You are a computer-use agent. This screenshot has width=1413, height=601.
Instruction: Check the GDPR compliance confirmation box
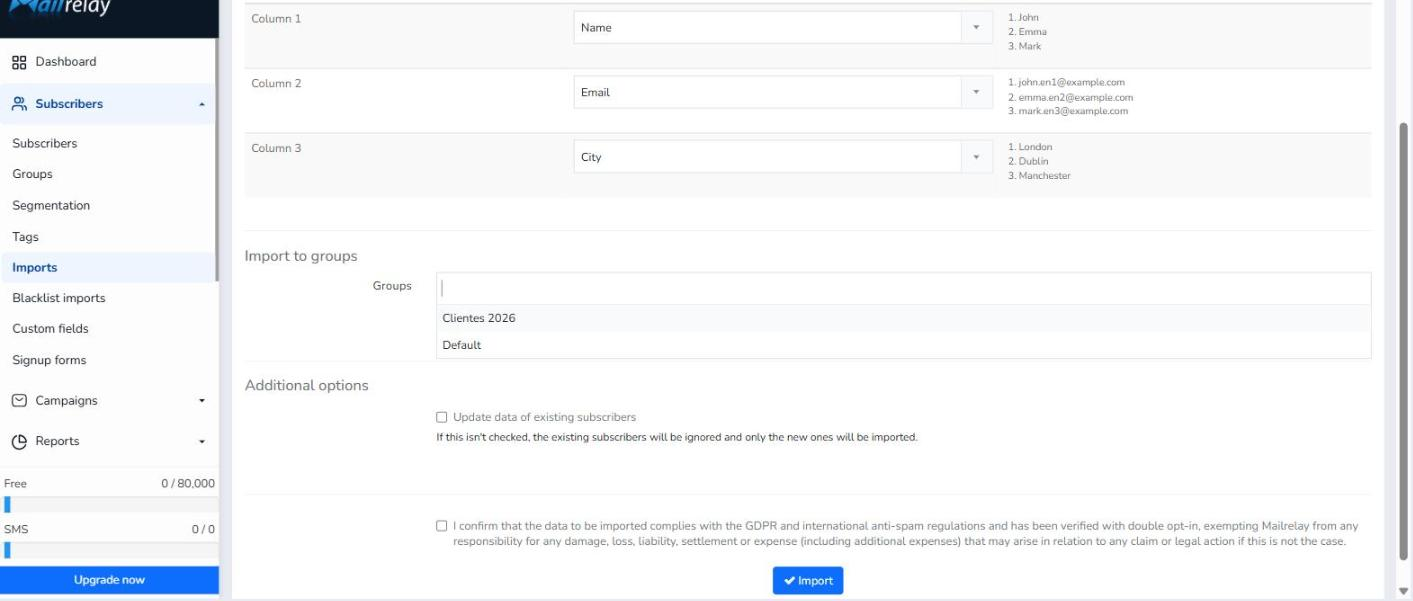pyautogui.click(x=441, y=525)
